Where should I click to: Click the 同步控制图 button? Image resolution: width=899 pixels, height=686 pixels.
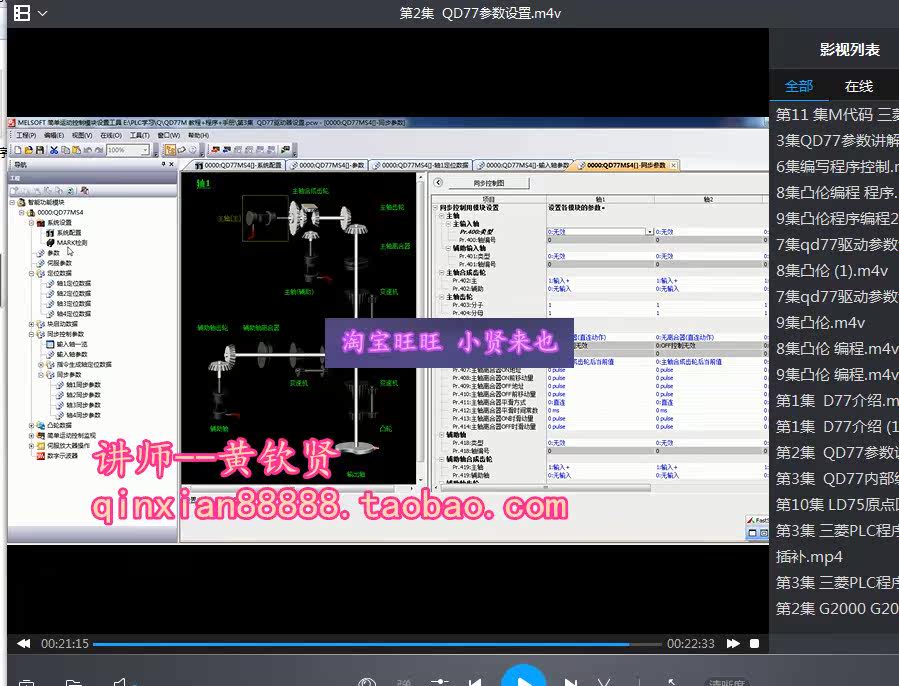(489, 183)
